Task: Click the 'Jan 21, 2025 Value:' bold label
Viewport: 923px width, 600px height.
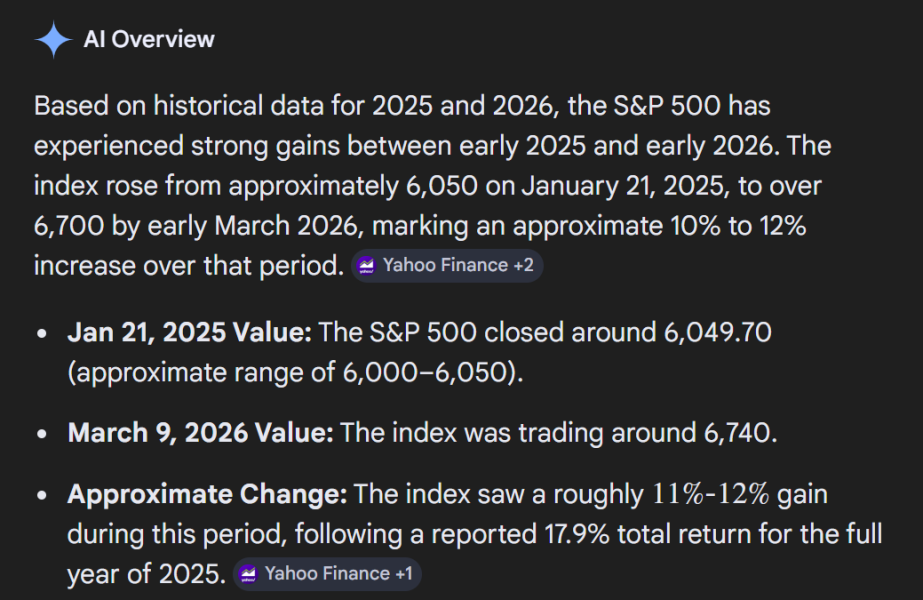Action: click(191, 333)
